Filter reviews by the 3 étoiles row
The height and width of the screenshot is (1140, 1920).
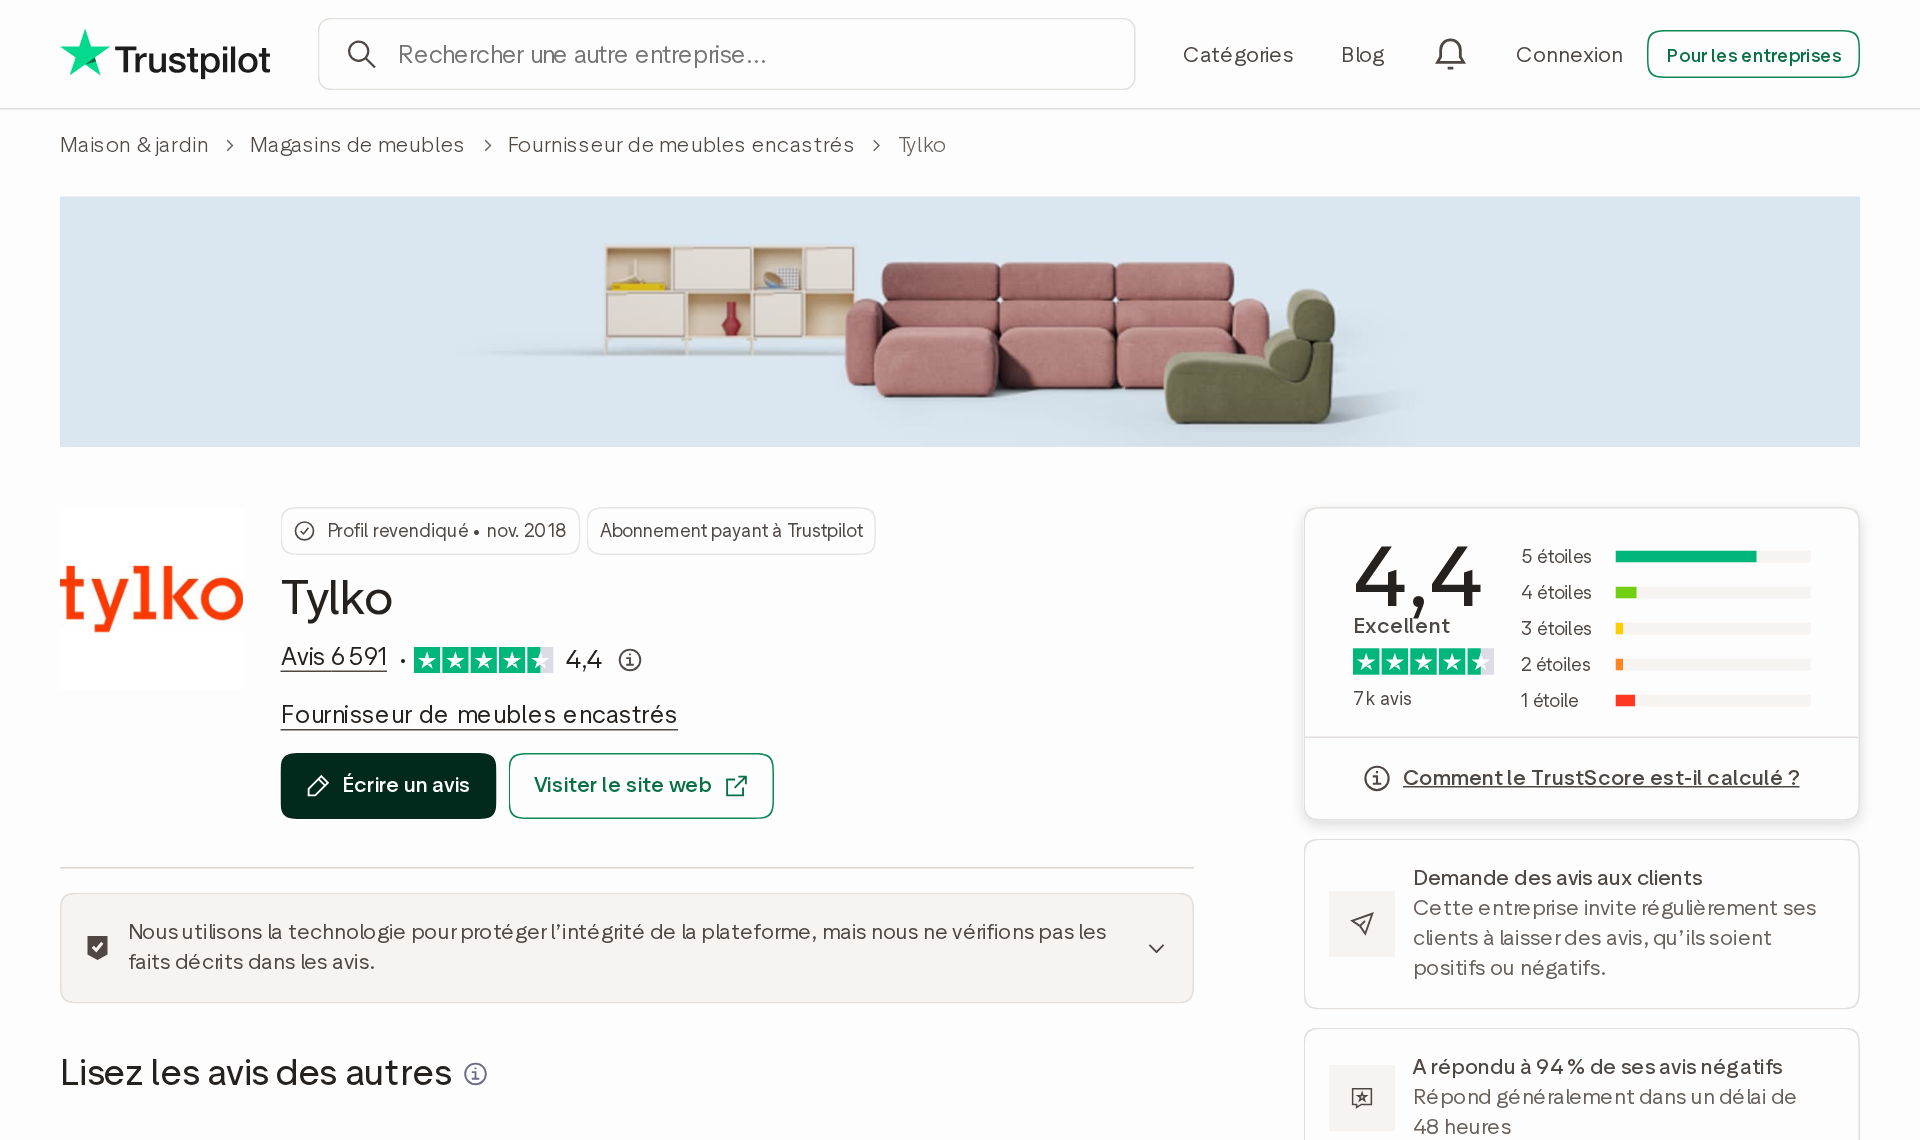tap(1665, 629)
